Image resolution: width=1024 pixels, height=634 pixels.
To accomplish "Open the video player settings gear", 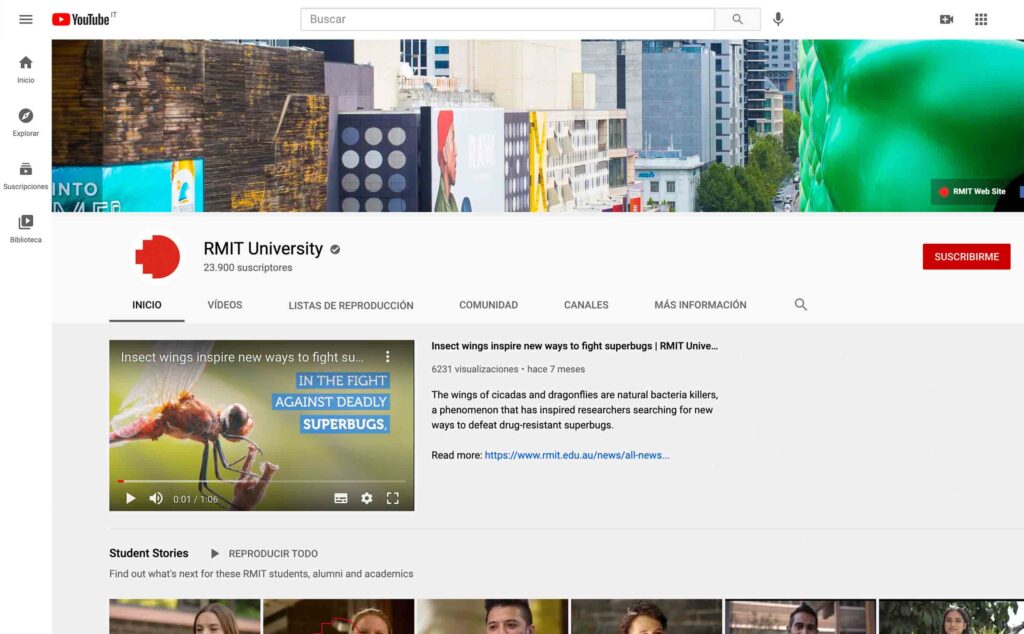I will [x=366, y=498].
